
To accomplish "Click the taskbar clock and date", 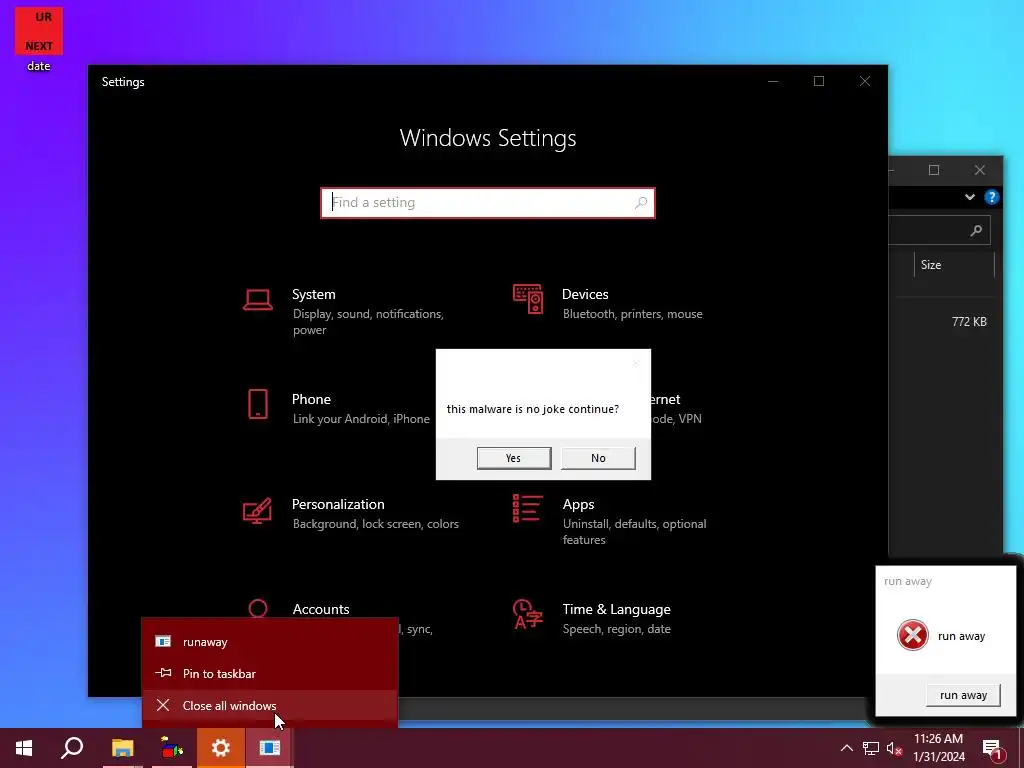I will click(x=938, y=748).
